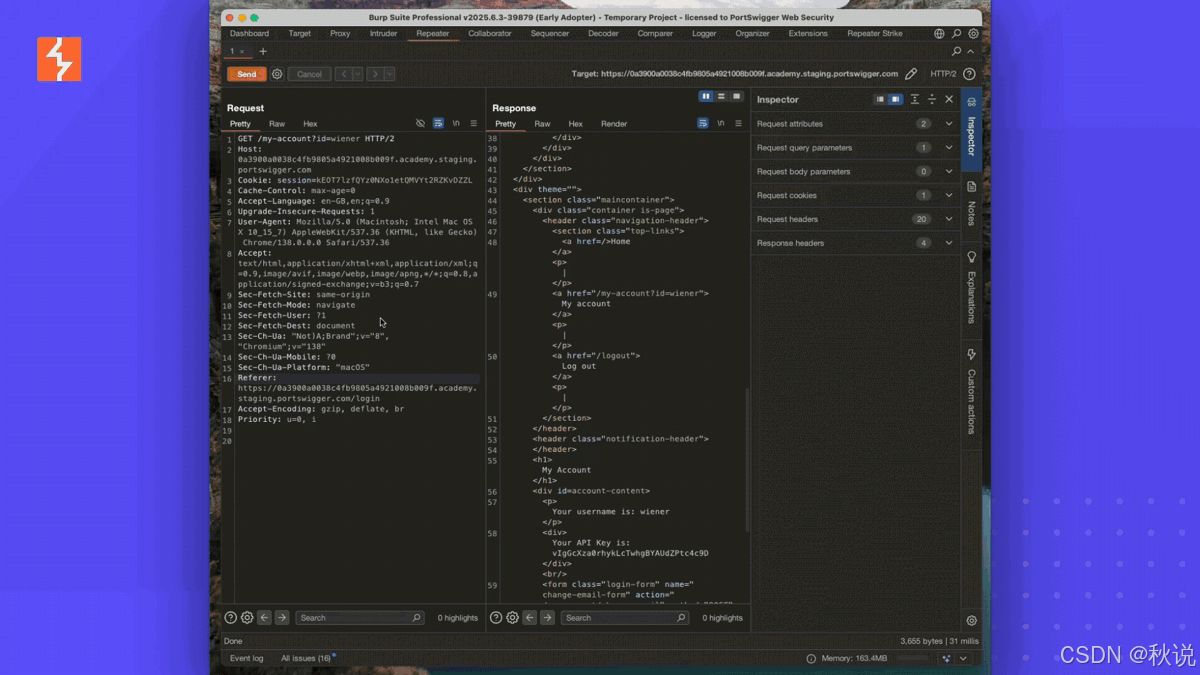Go to previous match in Request search
1200x675 pixels.
264,618
